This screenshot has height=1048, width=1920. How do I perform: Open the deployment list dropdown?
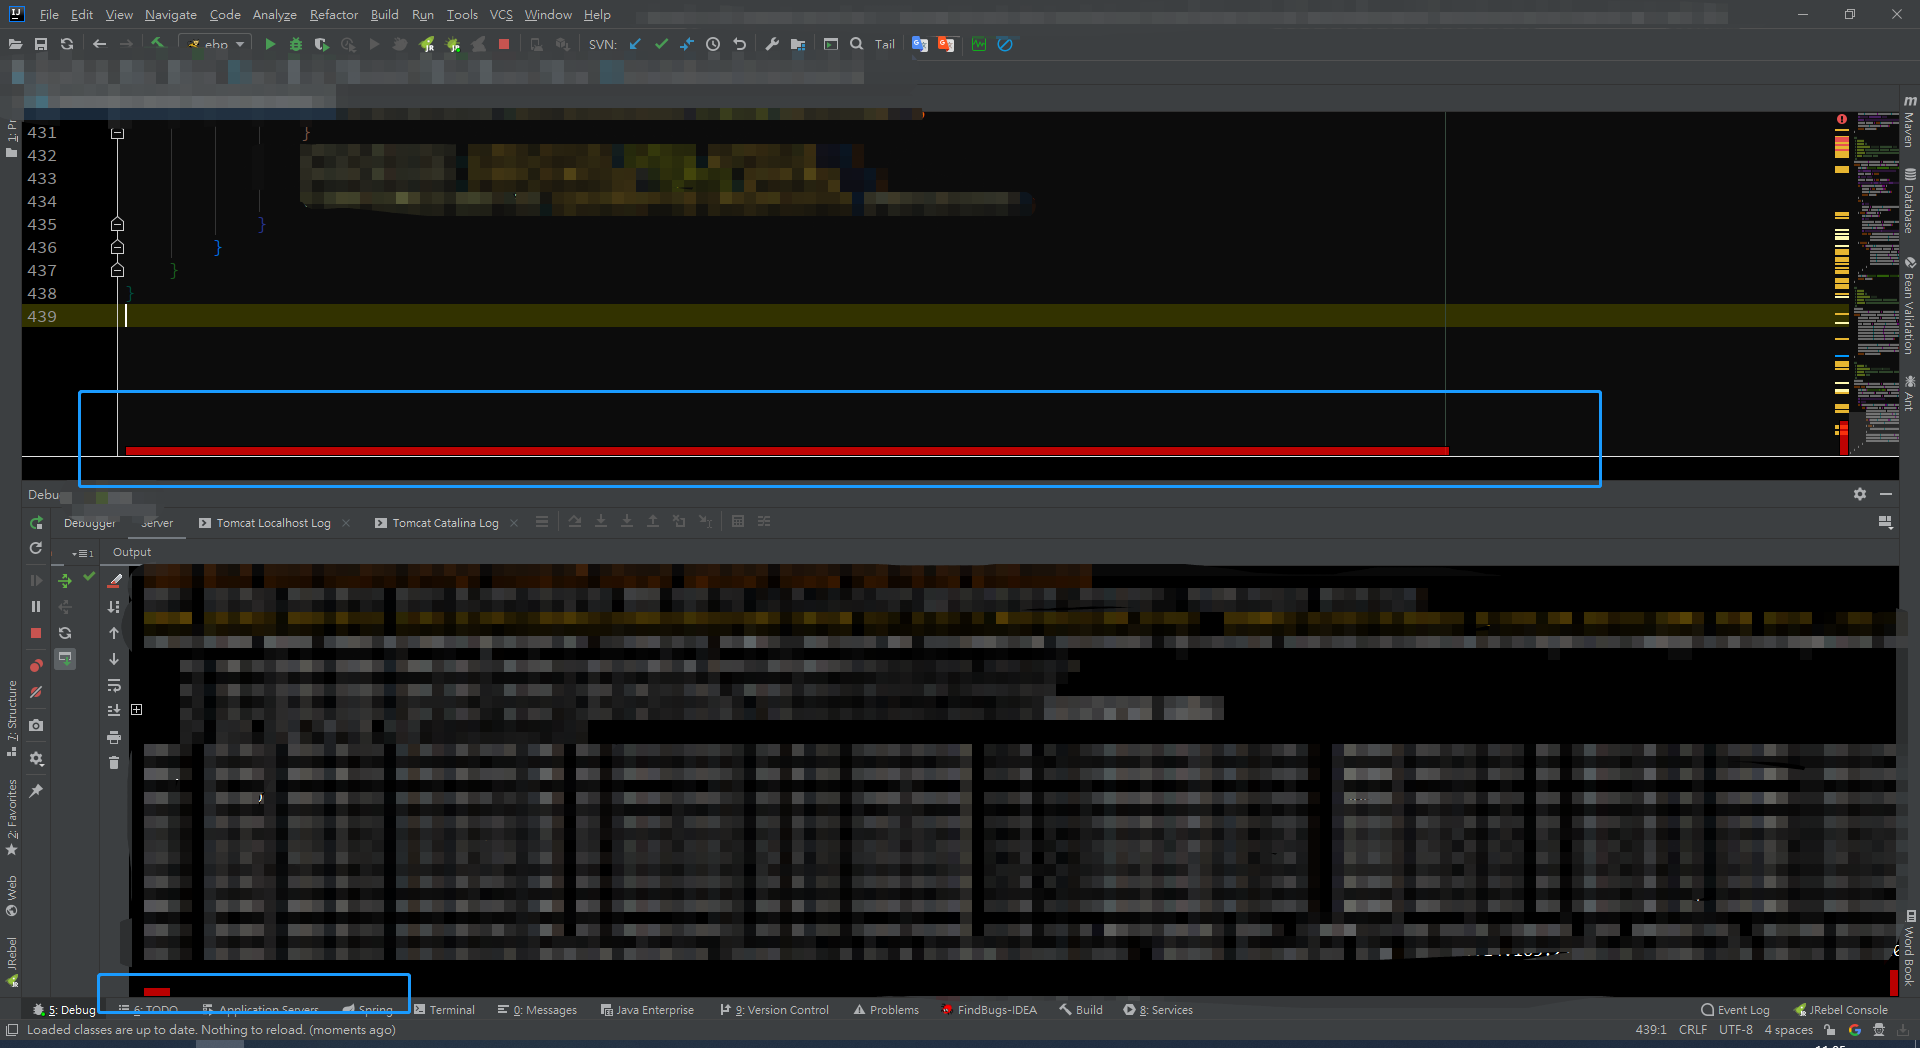[x=82, y=553]
